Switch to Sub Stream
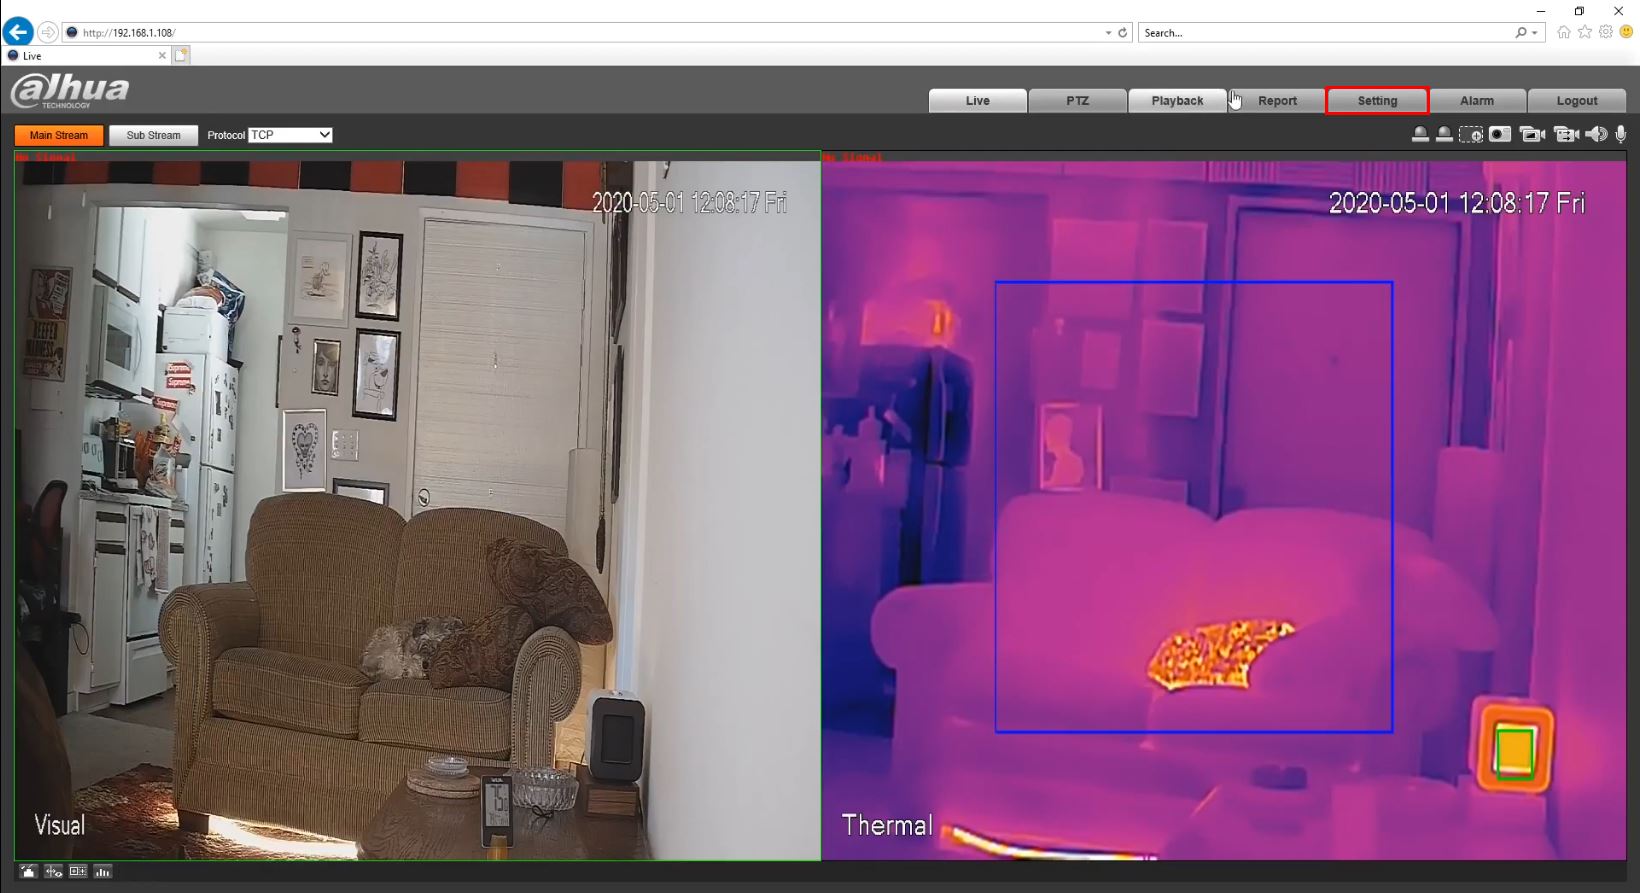 (154, 135)
